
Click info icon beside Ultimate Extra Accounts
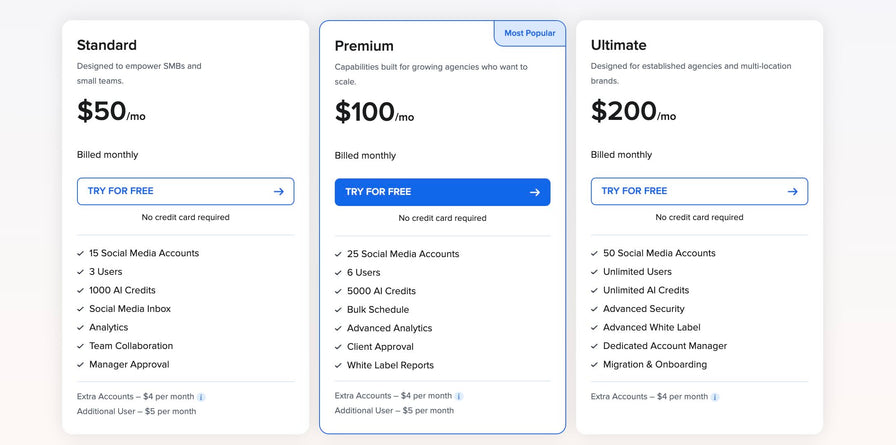[x=715, y=397]
